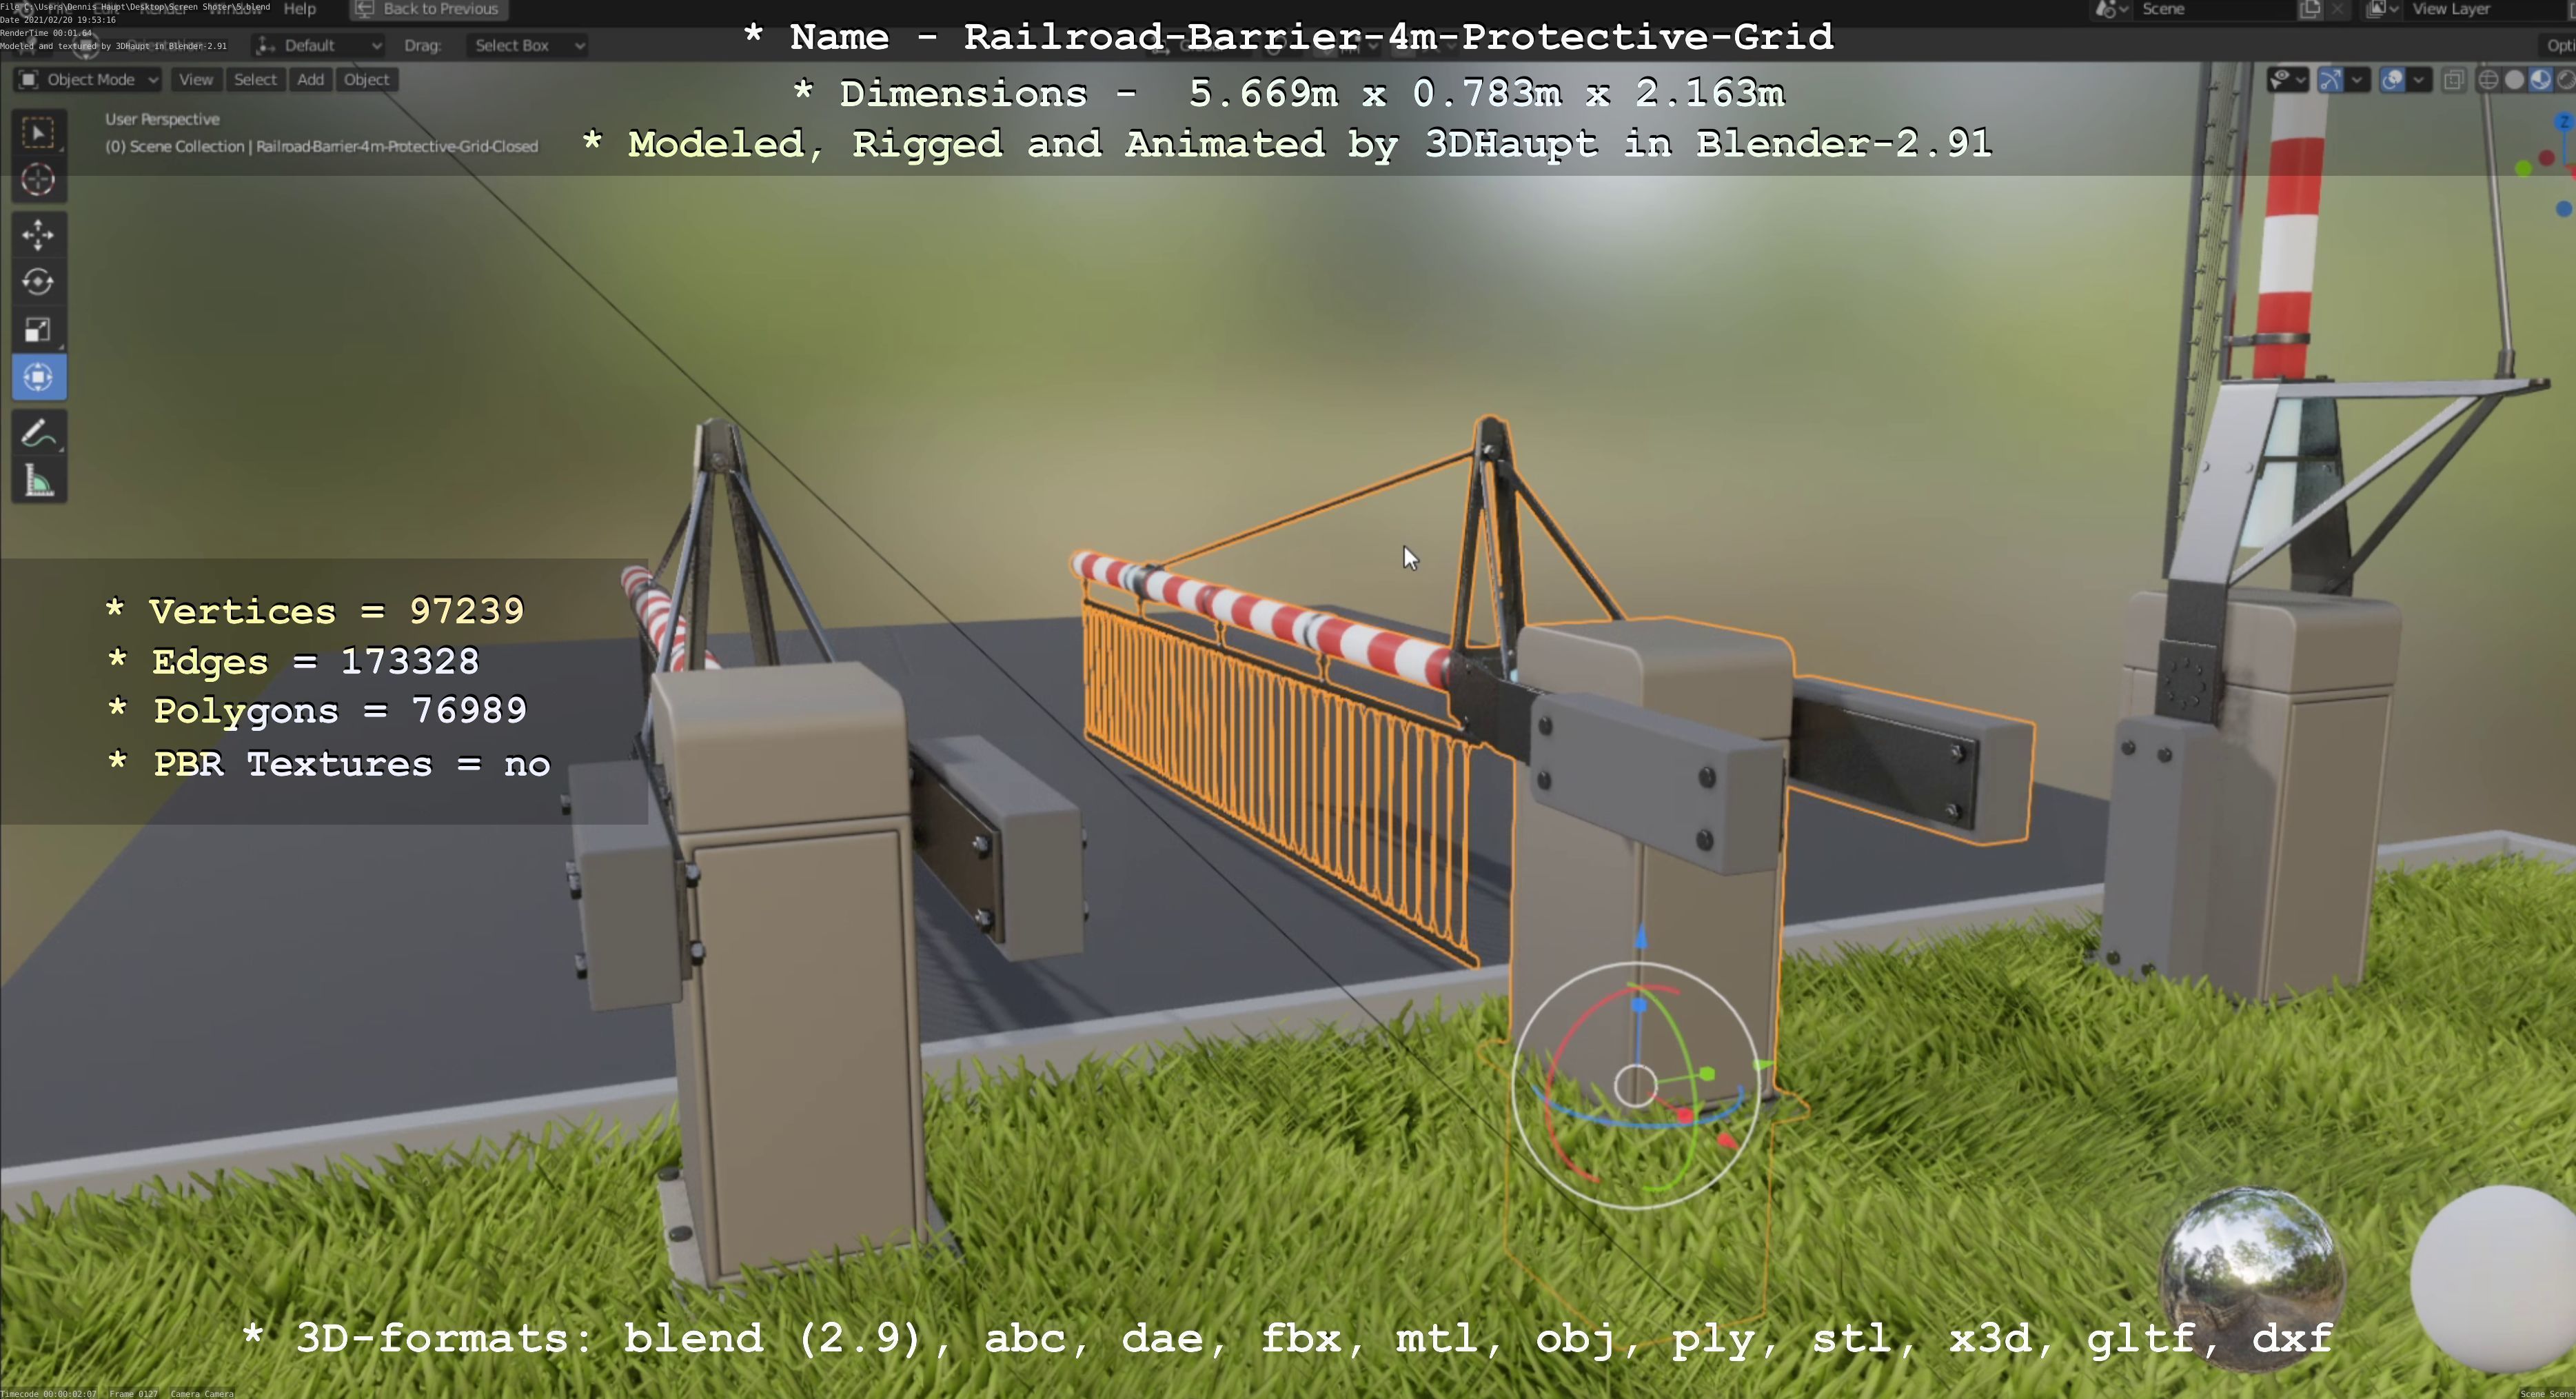Click the Modeled, Rigged and Animated credit line
2576x1399 pixels.
[1287, 144]
